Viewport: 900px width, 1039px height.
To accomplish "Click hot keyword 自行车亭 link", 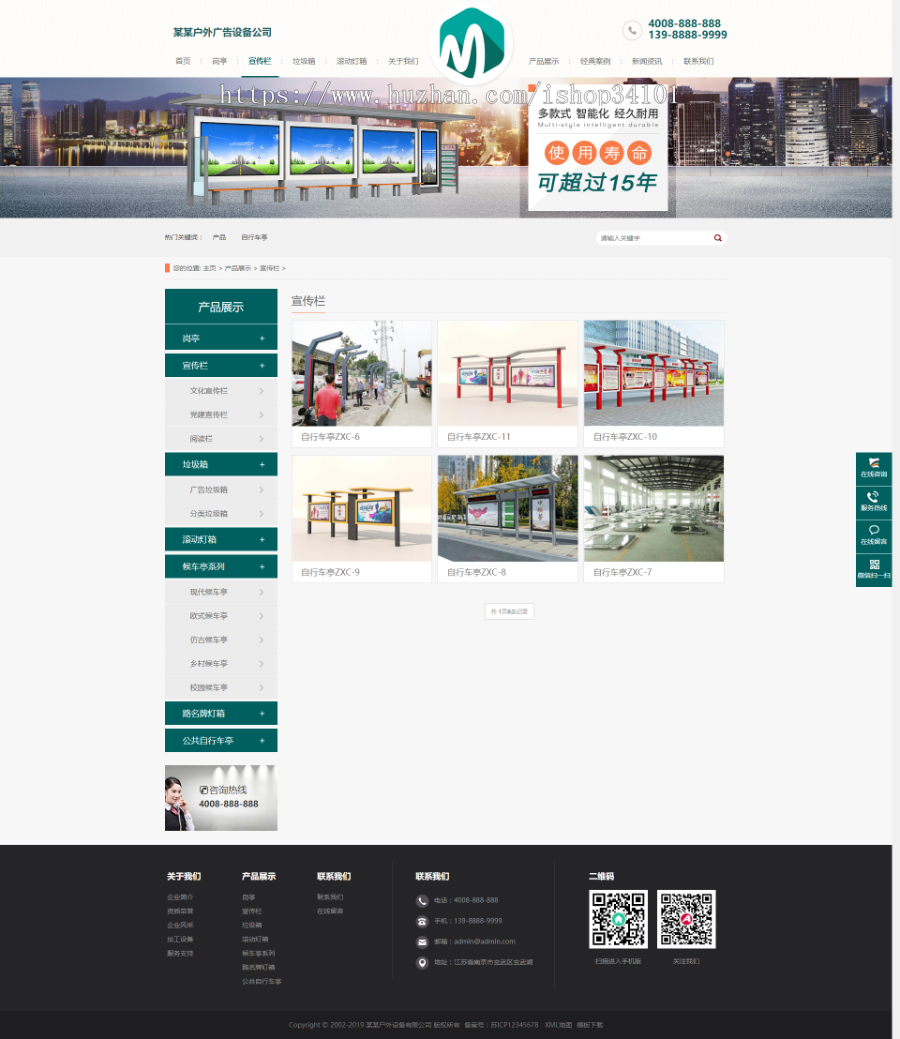I will tap(254, 237).
